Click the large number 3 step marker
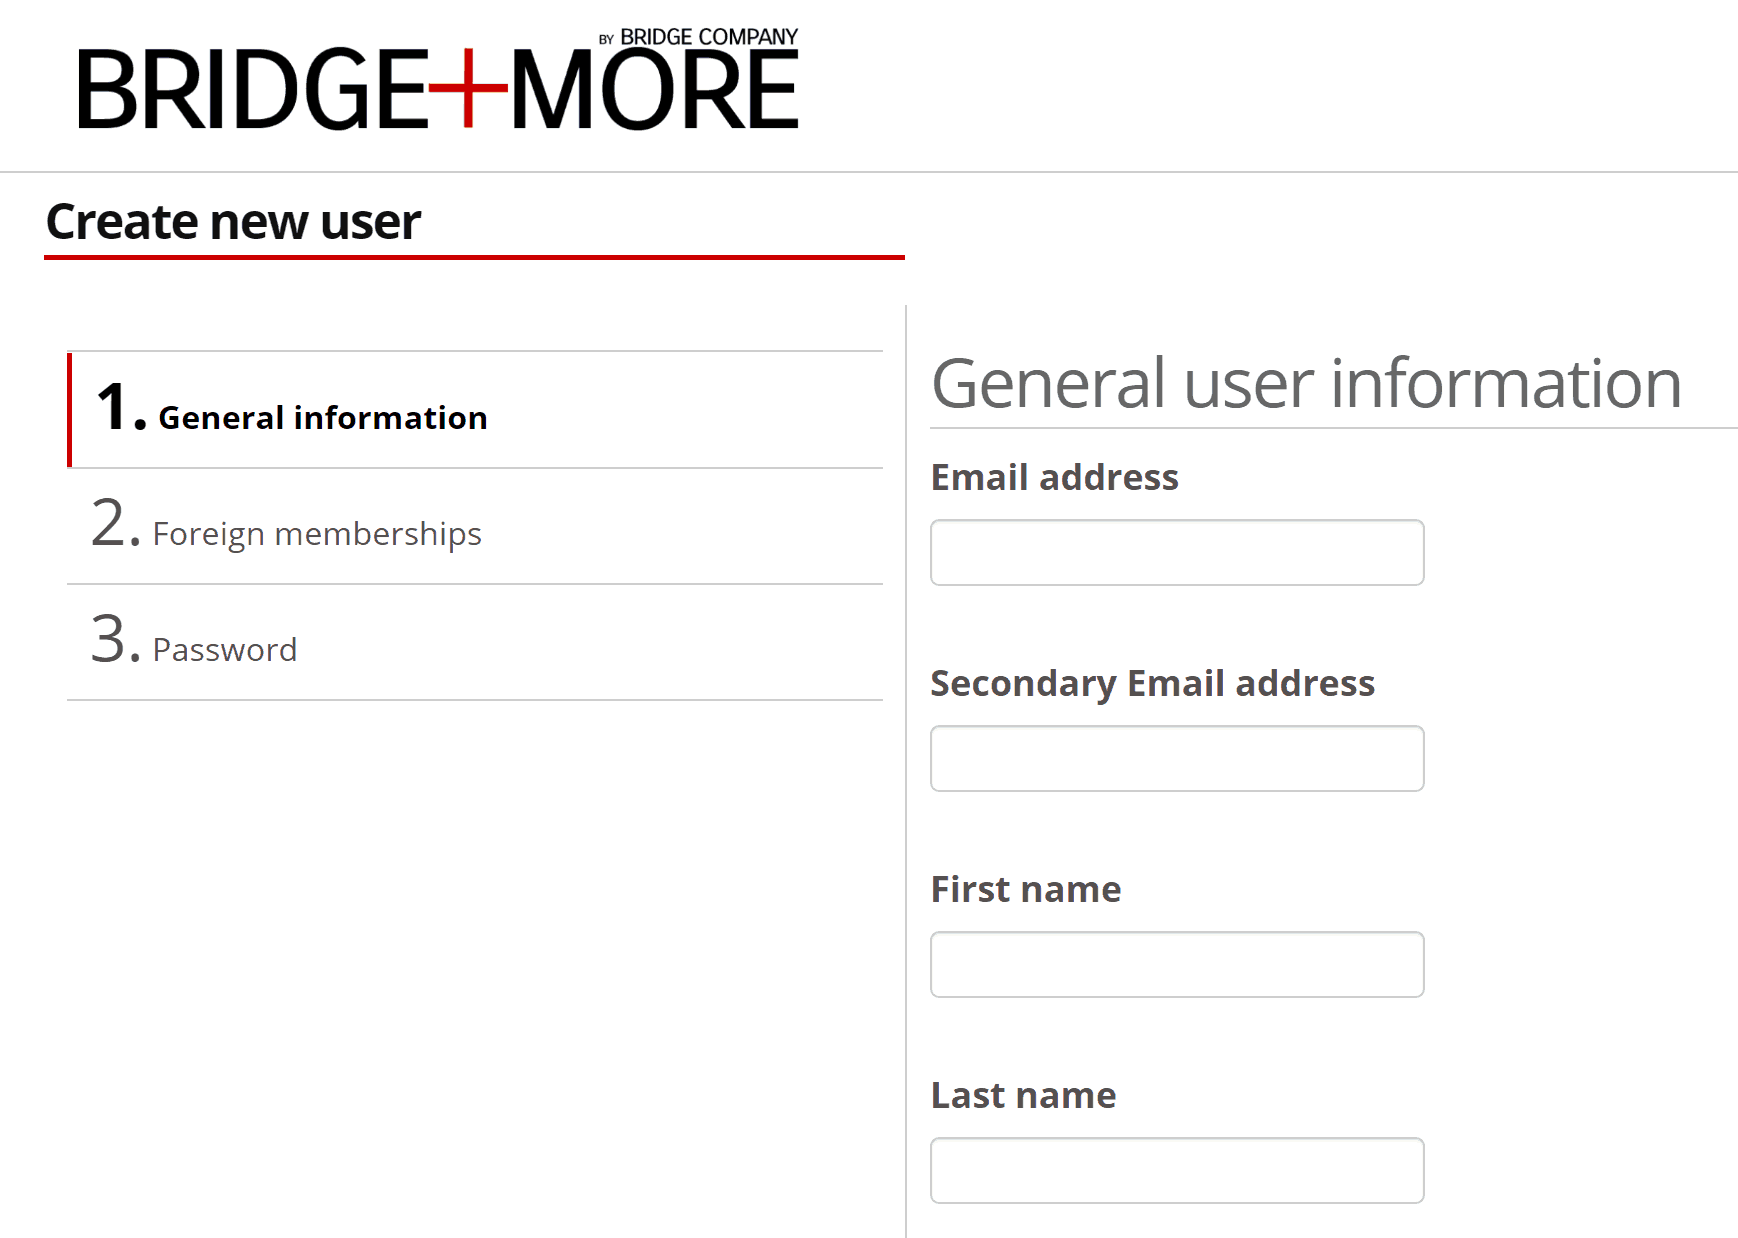Viewport: 1738px width, 1238px height. click(110, 640)
